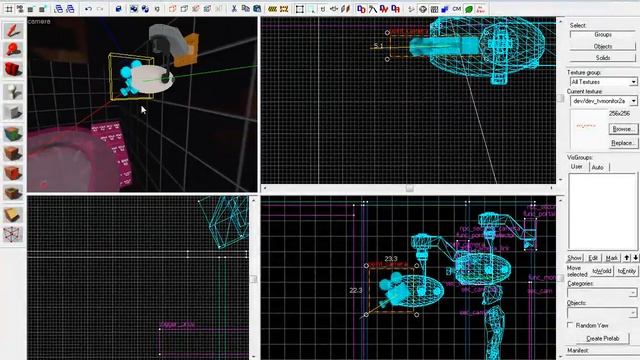The width and height of the screenshot is (640, 360).
Task: Click the Show VisGroup button
Action: click(574, 258)
